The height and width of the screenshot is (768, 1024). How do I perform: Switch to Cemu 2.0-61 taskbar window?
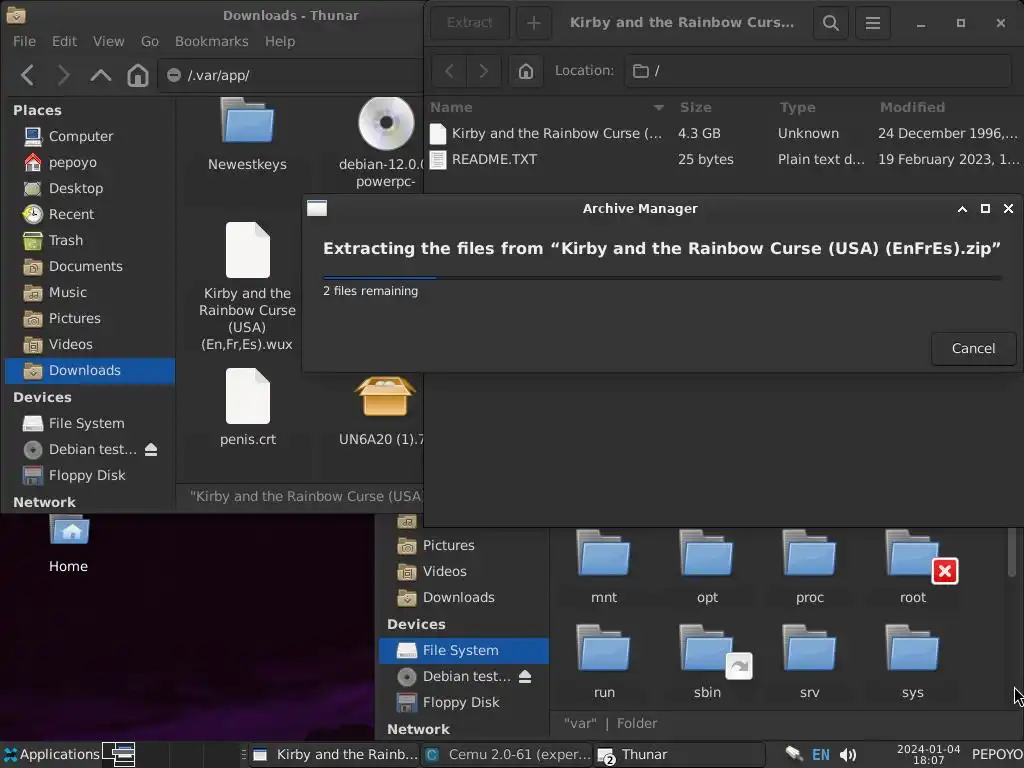[507, 754]
